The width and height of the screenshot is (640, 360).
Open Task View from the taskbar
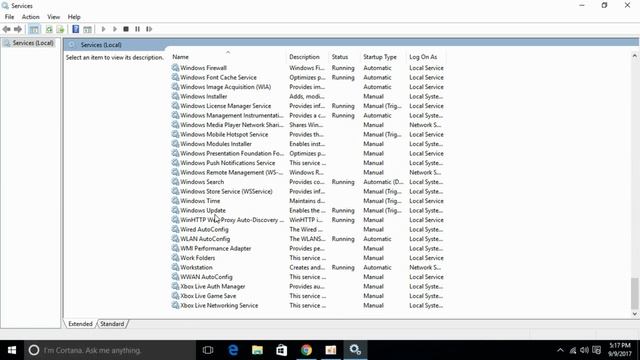[x=208, y=350]
